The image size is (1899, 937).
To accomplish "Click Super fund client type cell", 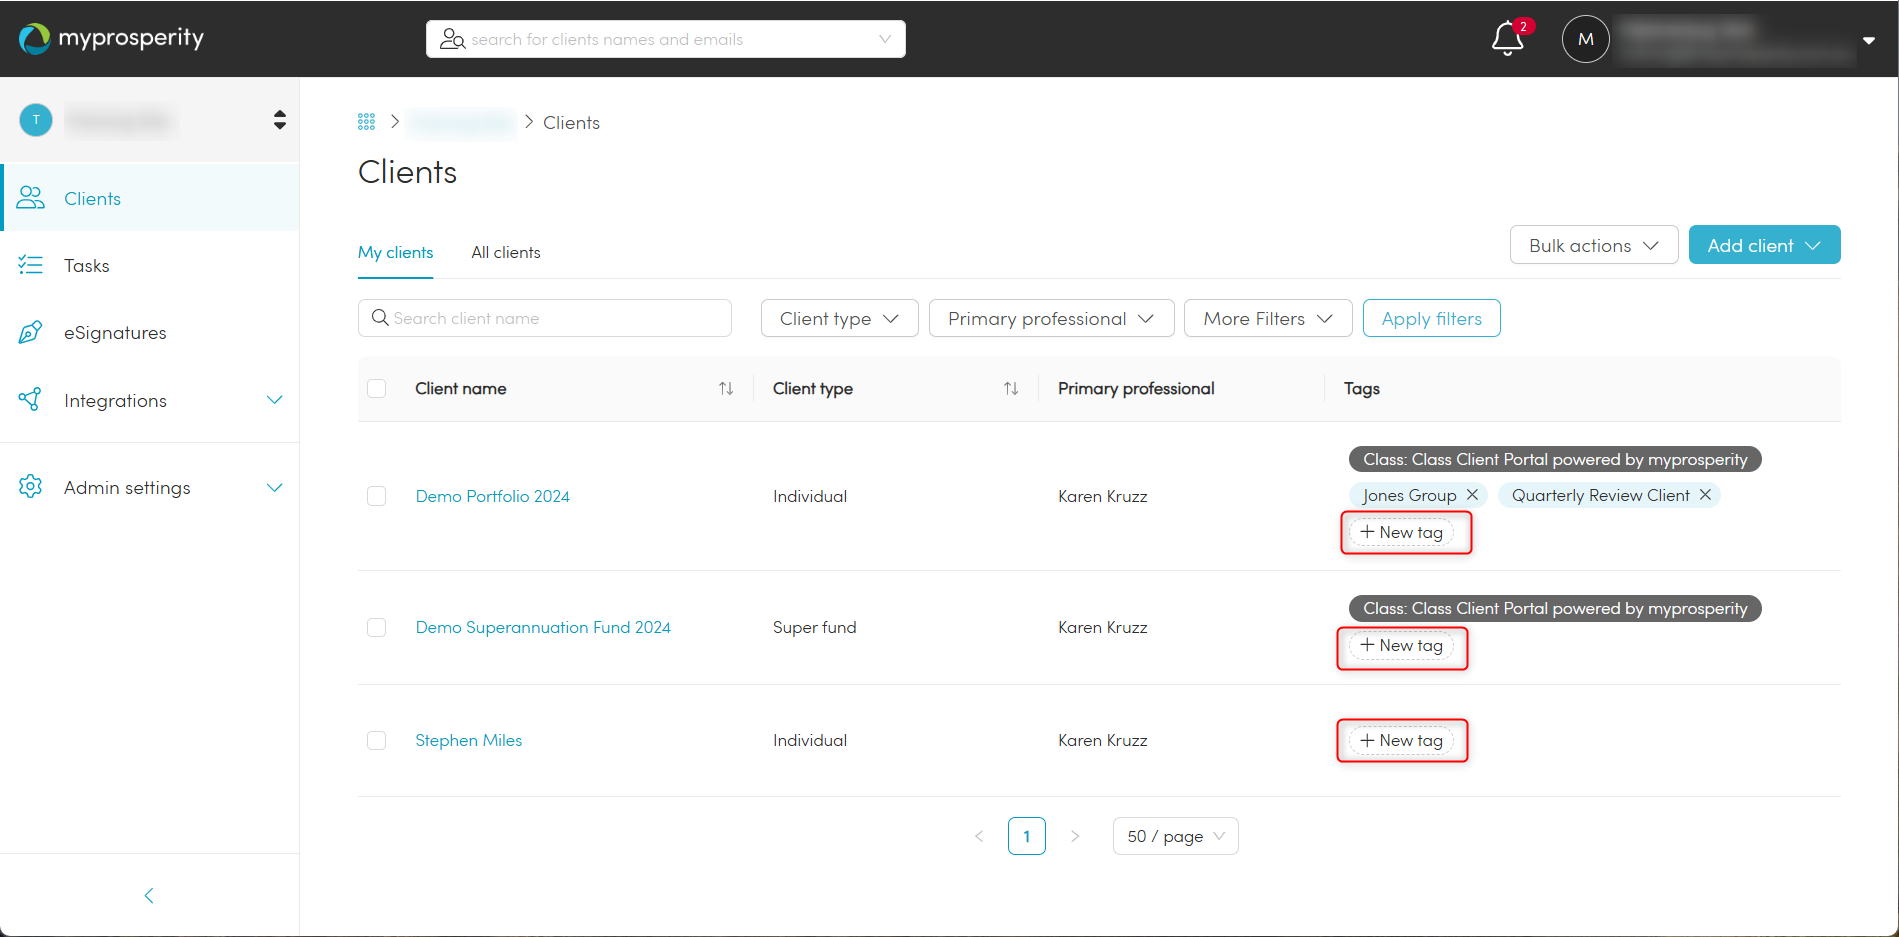I will point(814,627).
